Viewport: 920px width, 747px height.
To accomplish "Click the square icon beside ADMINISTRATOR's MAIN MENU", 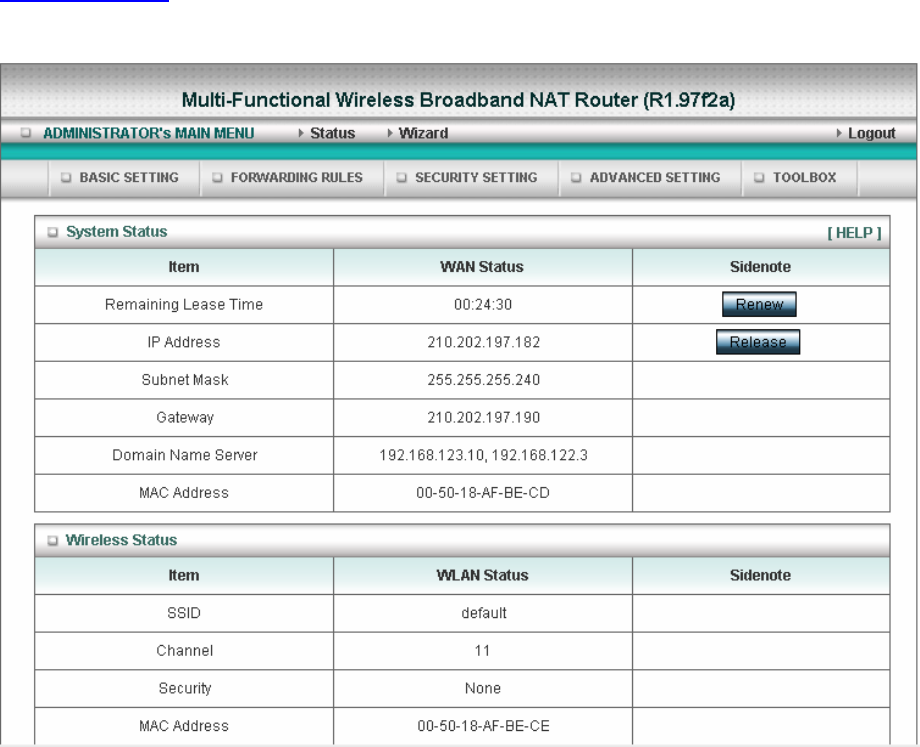I will (x=26, y=133).
